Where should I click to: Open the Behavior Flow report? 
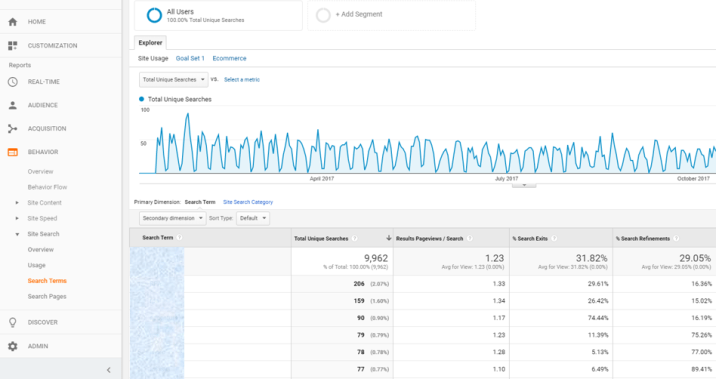click(47, 187)
